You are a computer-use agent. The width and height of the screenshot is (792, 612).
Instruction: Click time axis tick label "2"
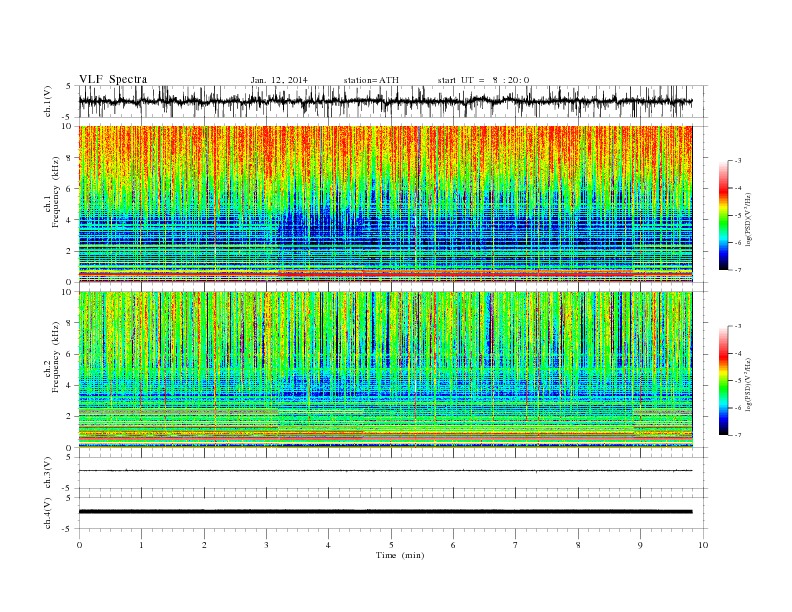click(x=204, y=545)
